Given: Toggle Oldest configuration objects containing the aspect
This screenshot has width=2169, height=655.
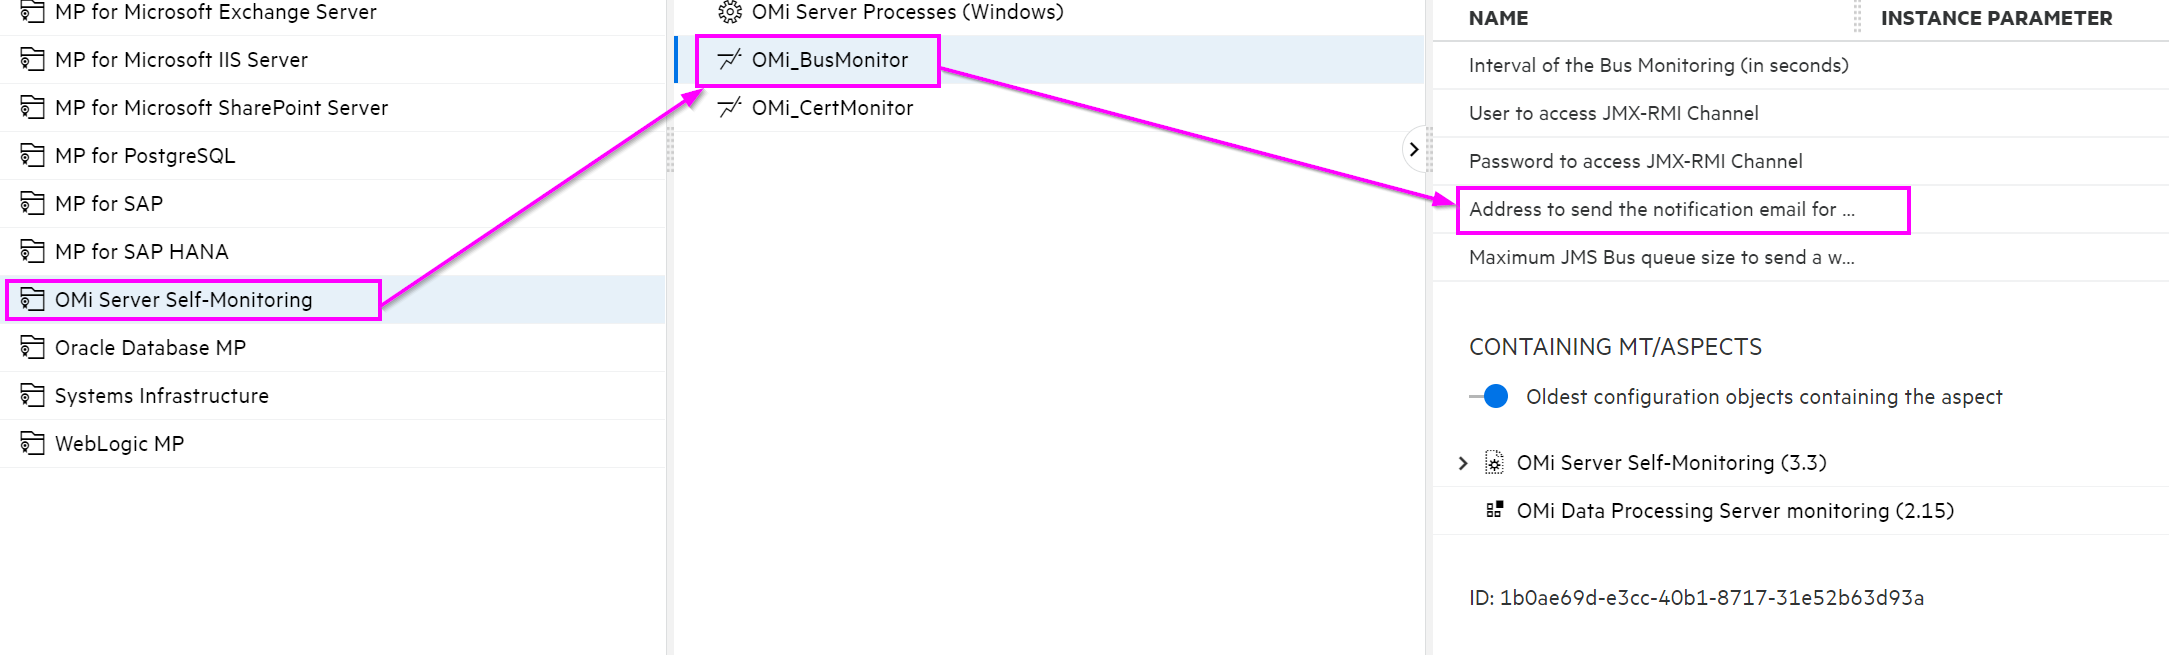Looking at the screenshot, I should [x=1489, y=397].
